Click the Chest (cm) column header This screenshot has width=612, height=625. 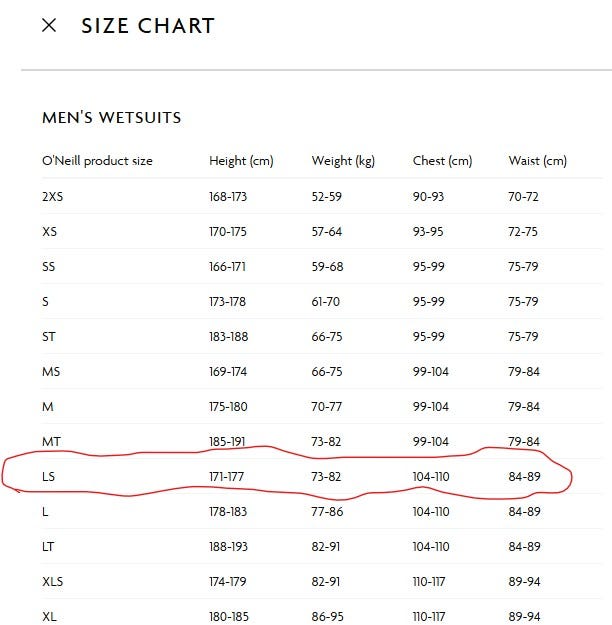tap(442, 161)
